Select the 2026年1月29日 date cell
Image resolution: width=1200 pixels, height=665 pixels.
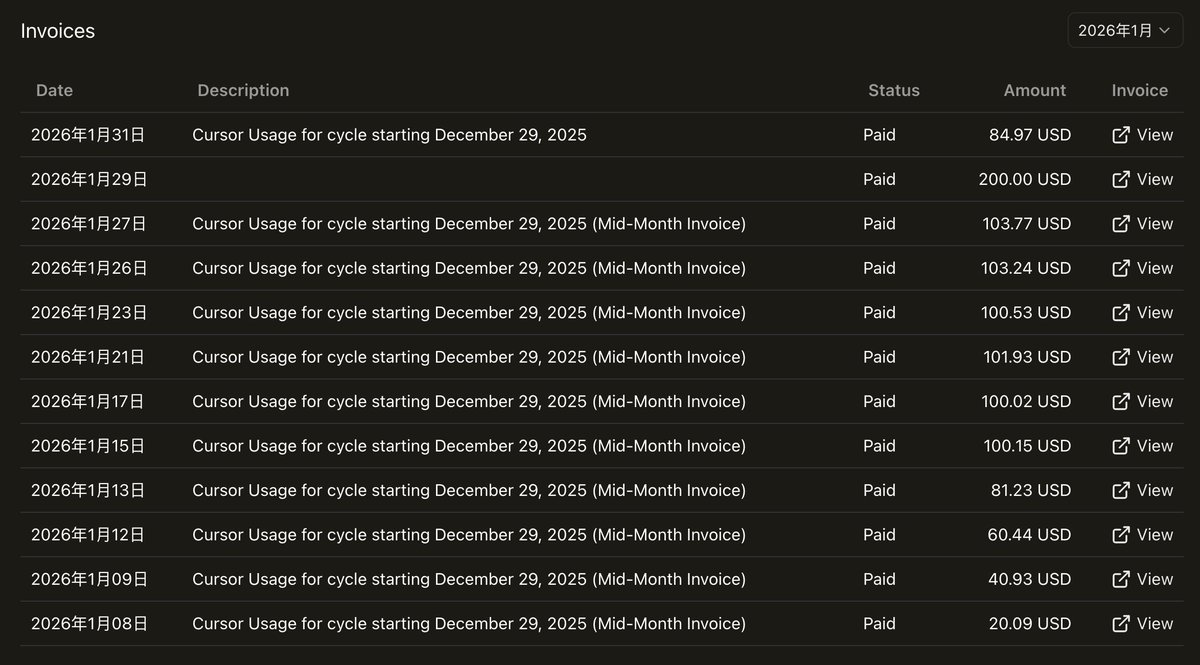coord(89,179)
